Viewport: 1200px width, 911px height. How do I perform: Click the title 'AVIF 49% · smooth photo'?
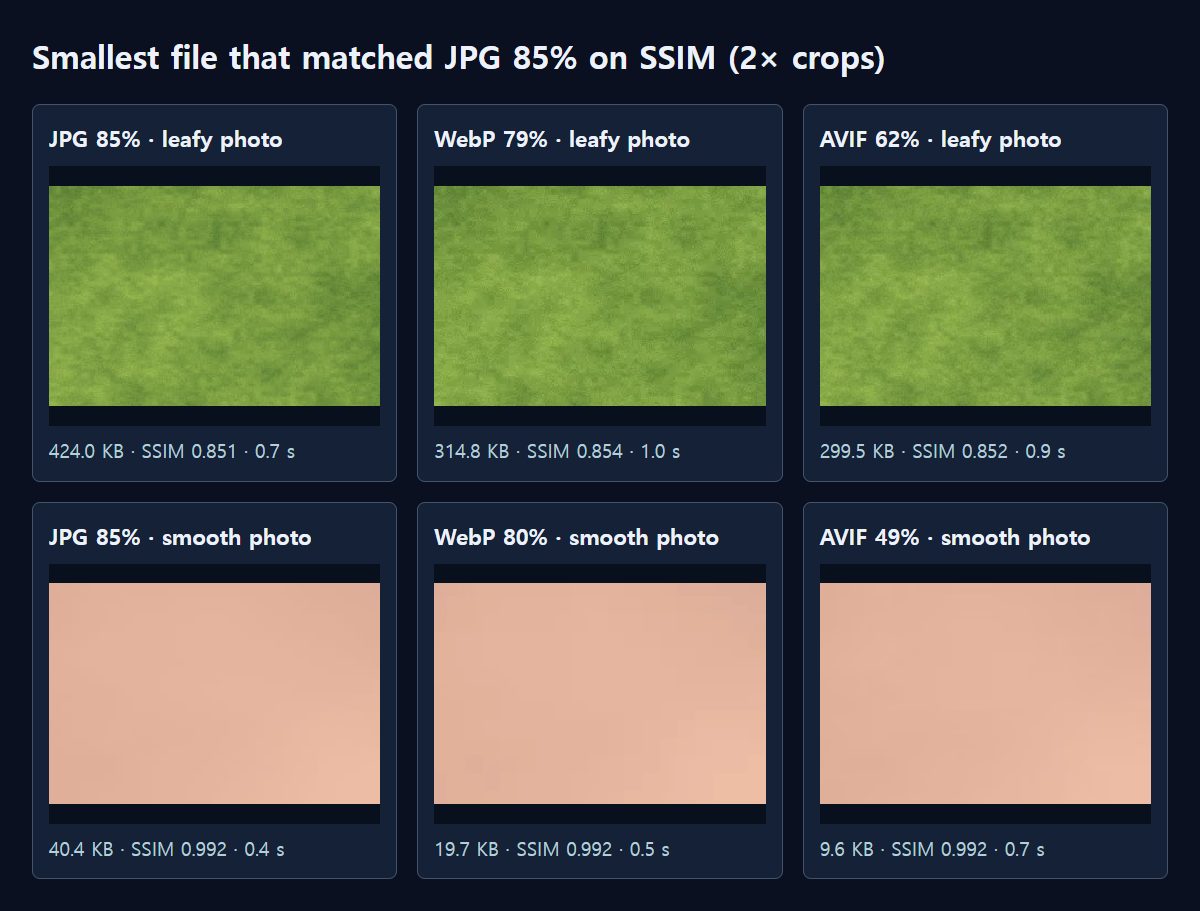tap(955, 538)
